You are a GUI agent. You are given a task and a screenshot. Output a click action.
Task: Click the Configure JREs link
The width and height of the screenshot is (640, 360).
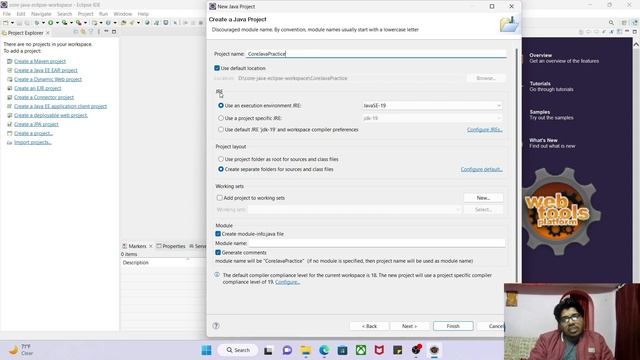point(484,129)
